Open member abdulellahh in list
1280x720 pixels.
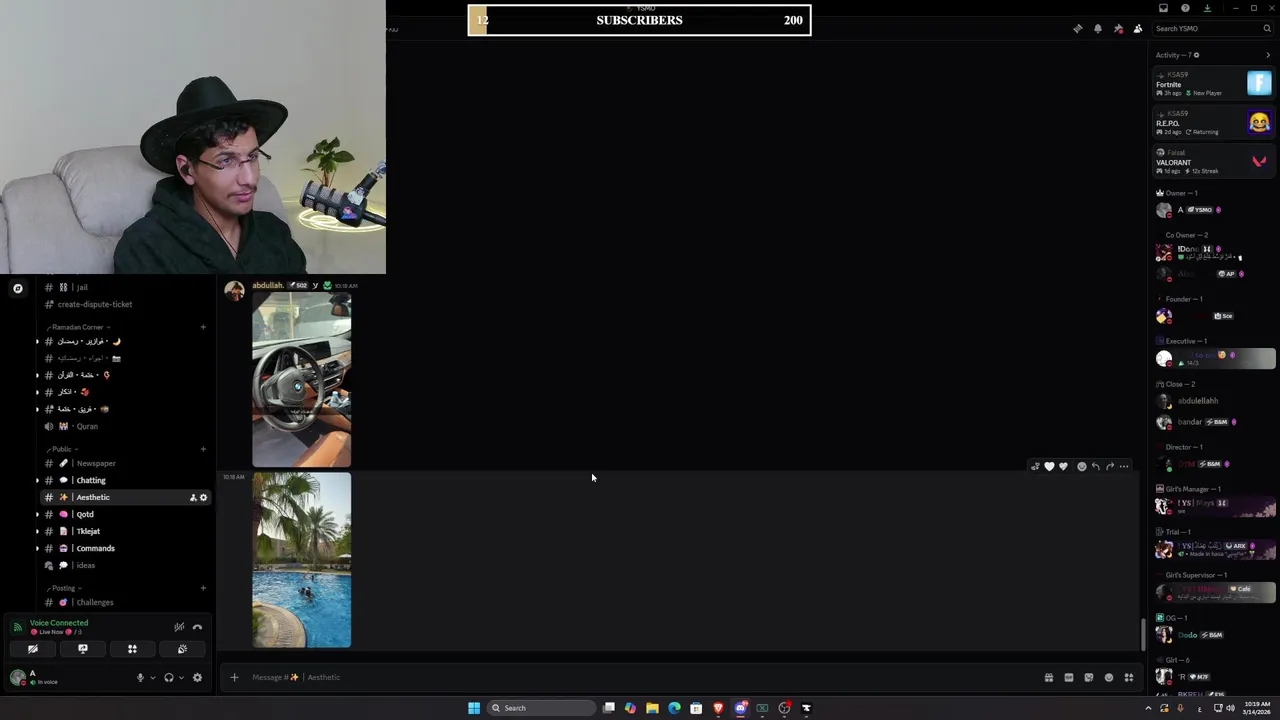pos(1214,401)
